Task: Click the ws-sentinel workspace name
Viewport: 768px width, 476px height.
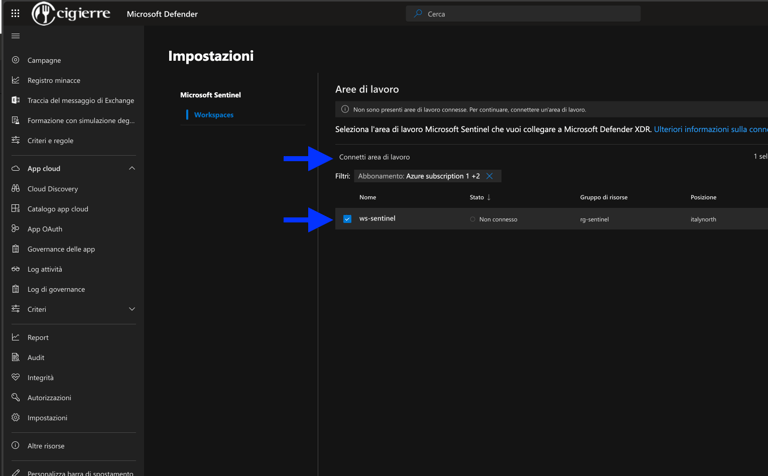Action: [x=377, y=218]
